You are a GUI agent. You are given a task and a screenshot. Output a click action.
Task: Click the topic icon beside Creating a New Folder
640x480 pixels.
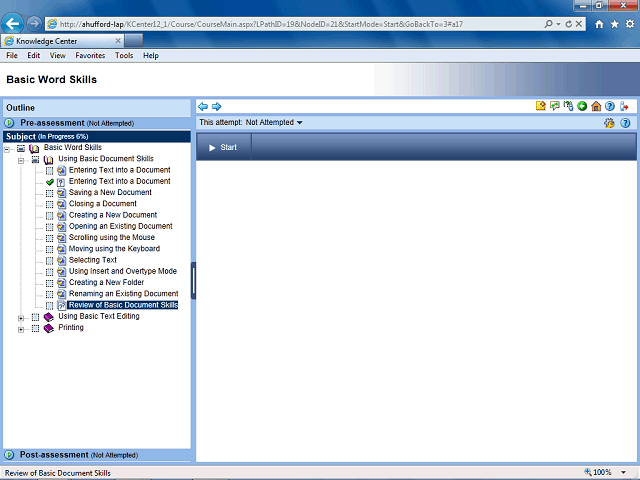[x=61, y=282]
